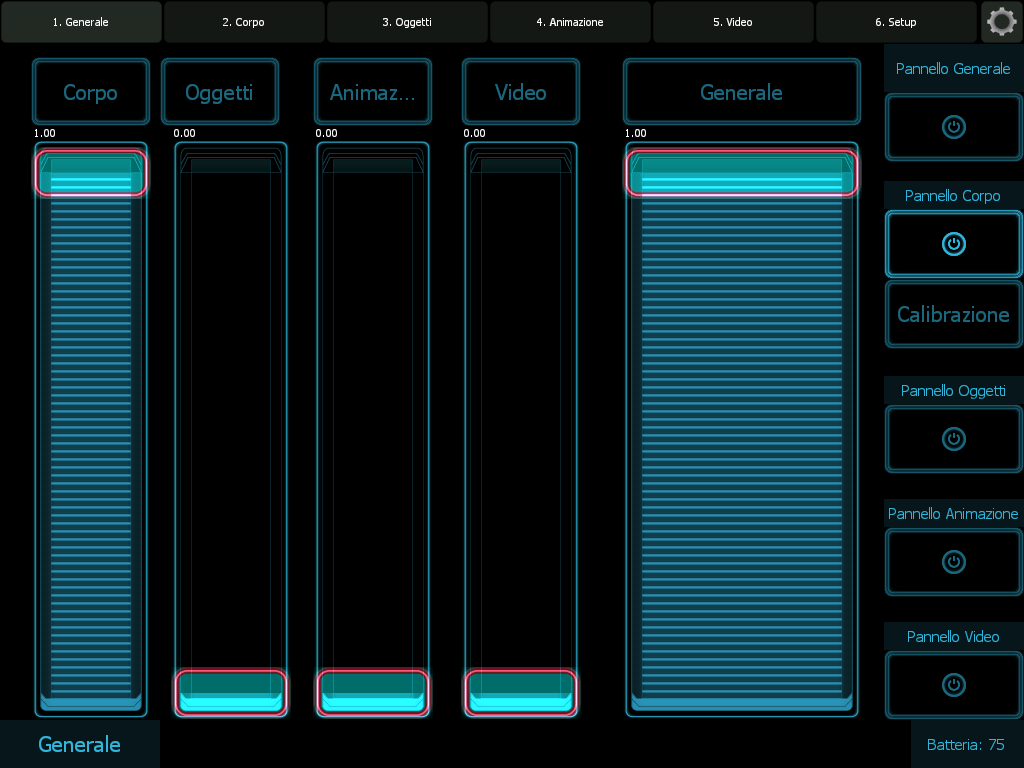Click the Corpo fader label button
Viewport: 1024px width, 768px height.
click(91, 91)
